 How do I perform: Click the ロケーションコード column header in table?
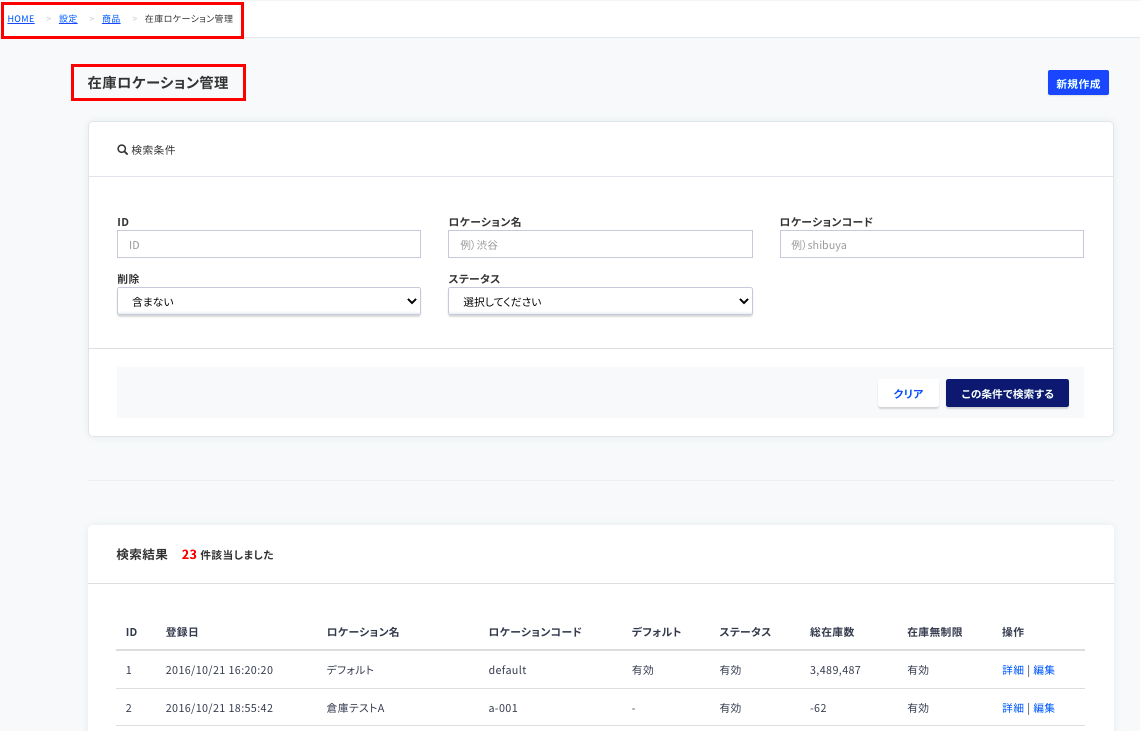tap(535, 632)
